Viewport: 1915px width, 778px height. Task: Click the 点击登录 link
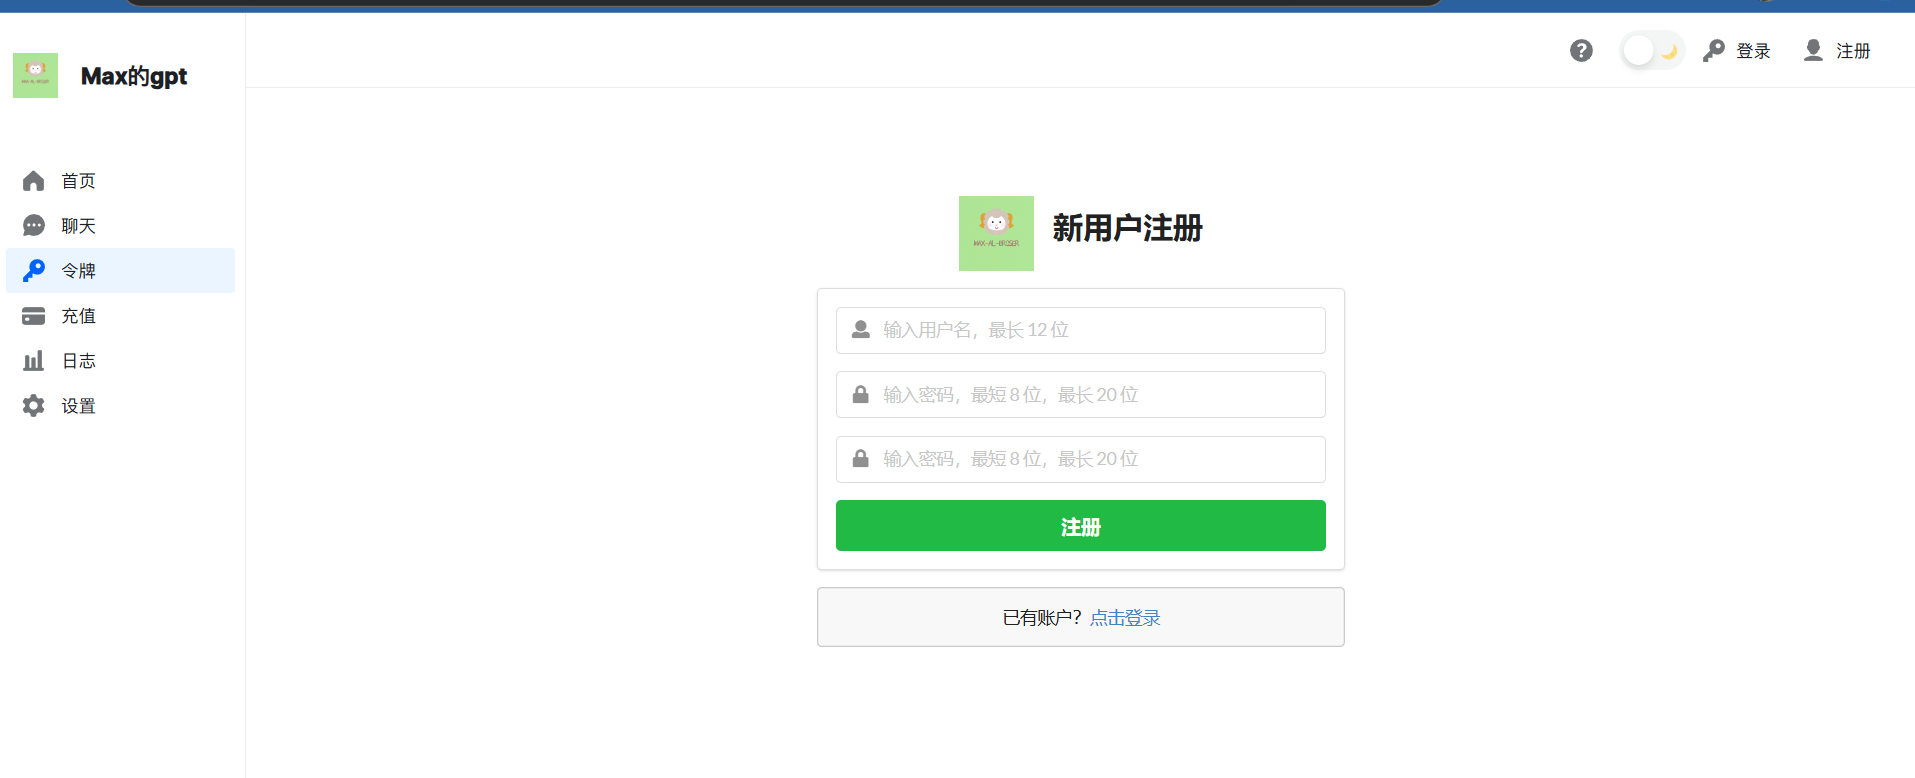(x=1125, y=618)
